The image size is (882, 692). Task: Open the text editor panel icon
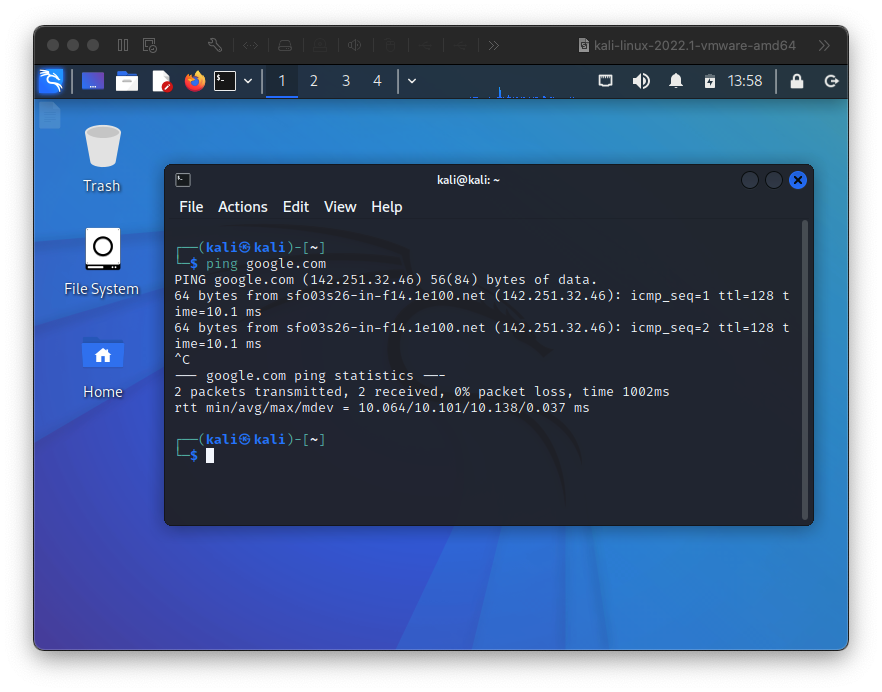point(161,81)
